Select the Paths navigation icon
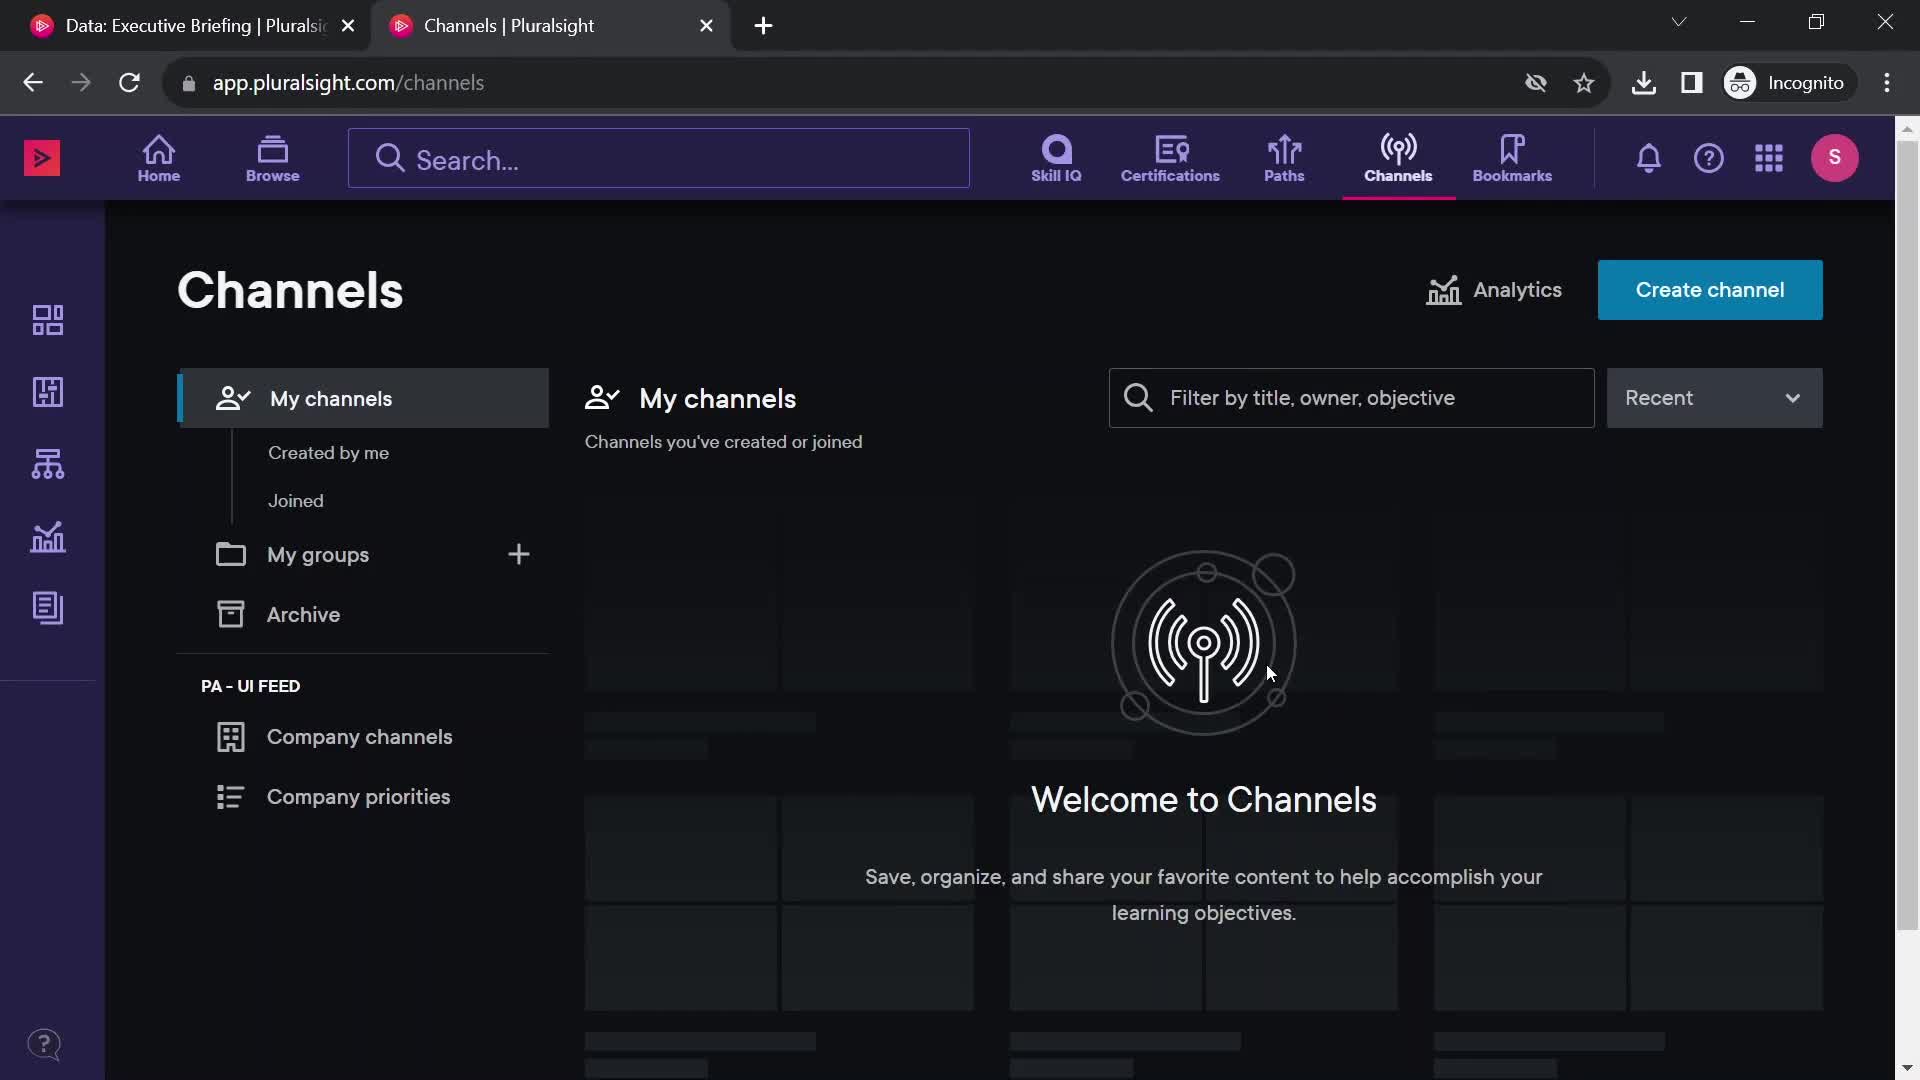The height and width of the screenshot is (1080, 1920). click(1283, 157)
